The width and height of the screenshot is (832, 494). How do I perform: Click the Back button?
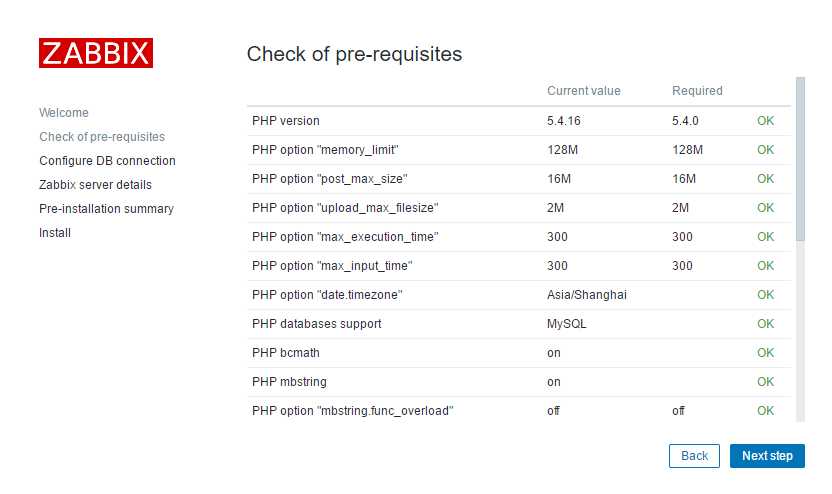pyautogui.click(x=694, y=456)
